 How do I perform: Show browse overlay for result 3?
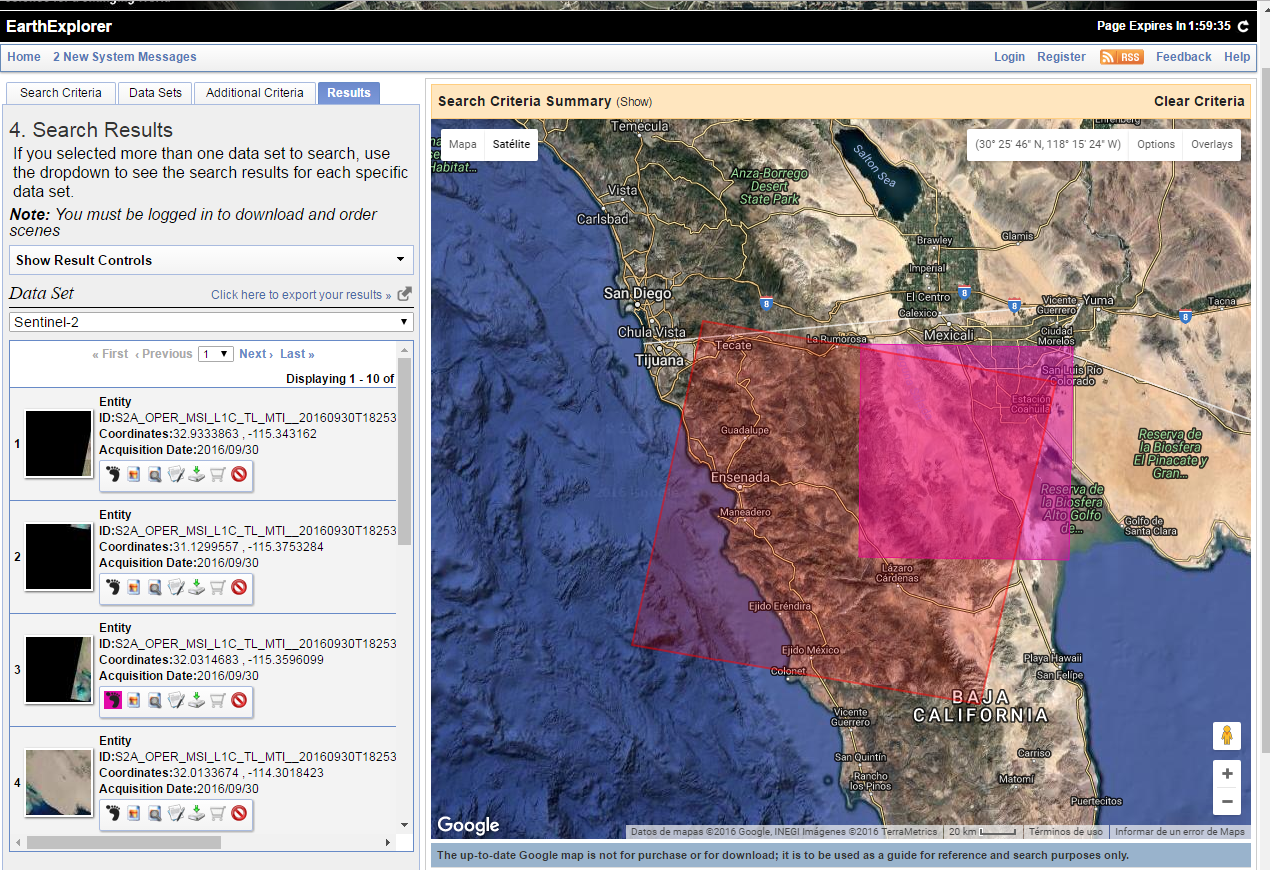134,701
